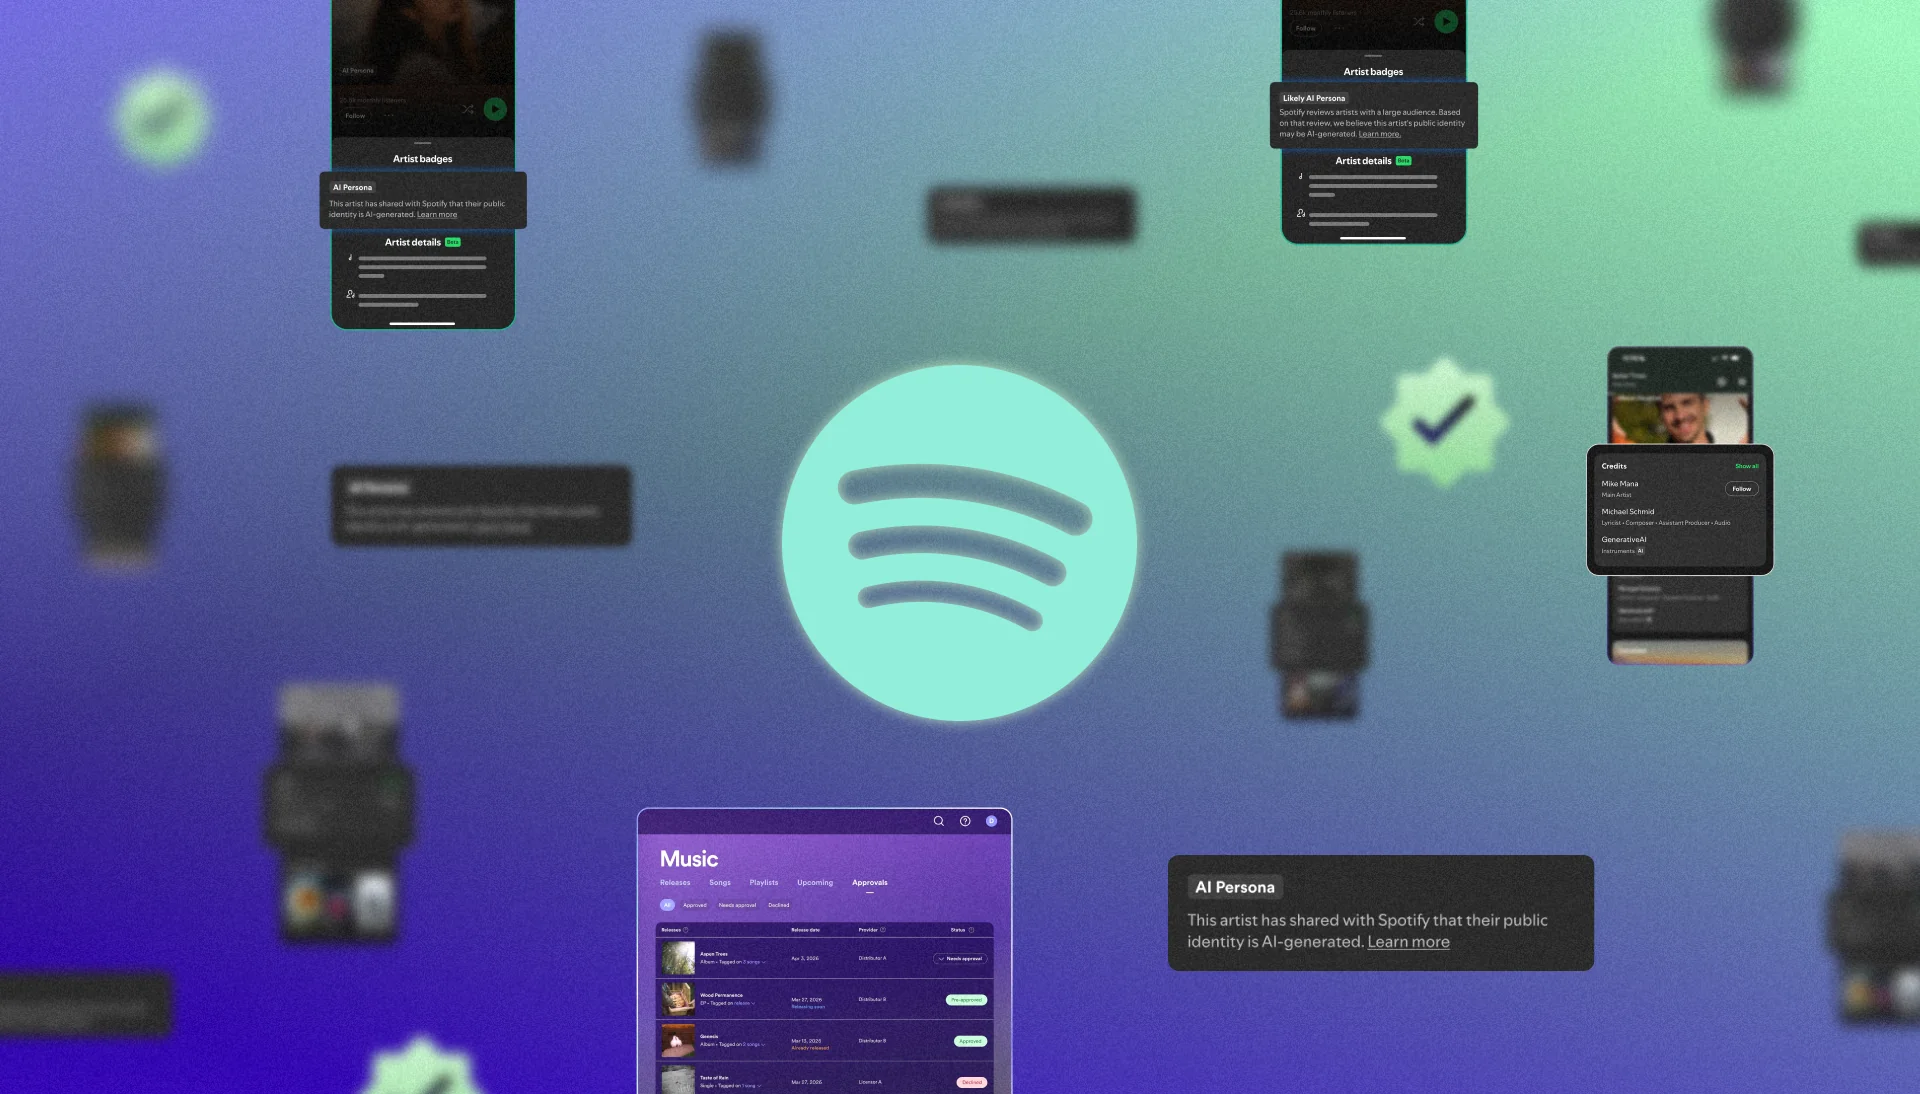Filter by the Needs approval chip
This screenshot has width=1920, height=1094.
pos(737,905)
